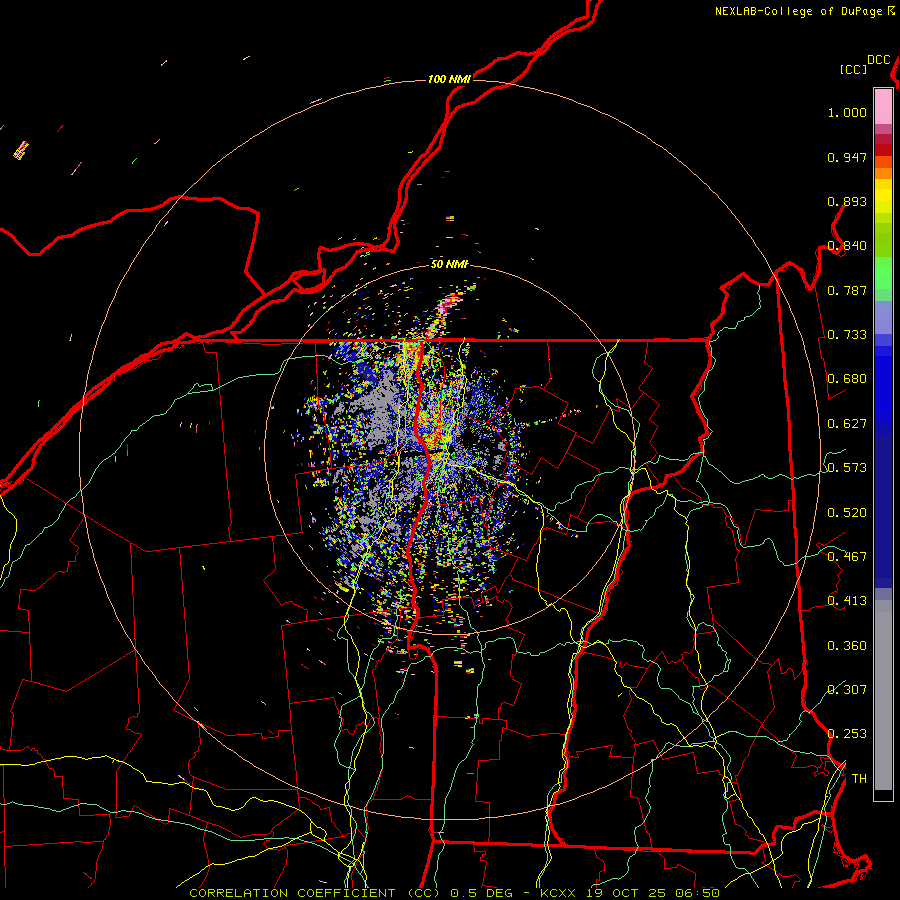Click the 0.627 value on color scale
The height and width of the screenshot is (900, 900).
[x=847, y=424]
